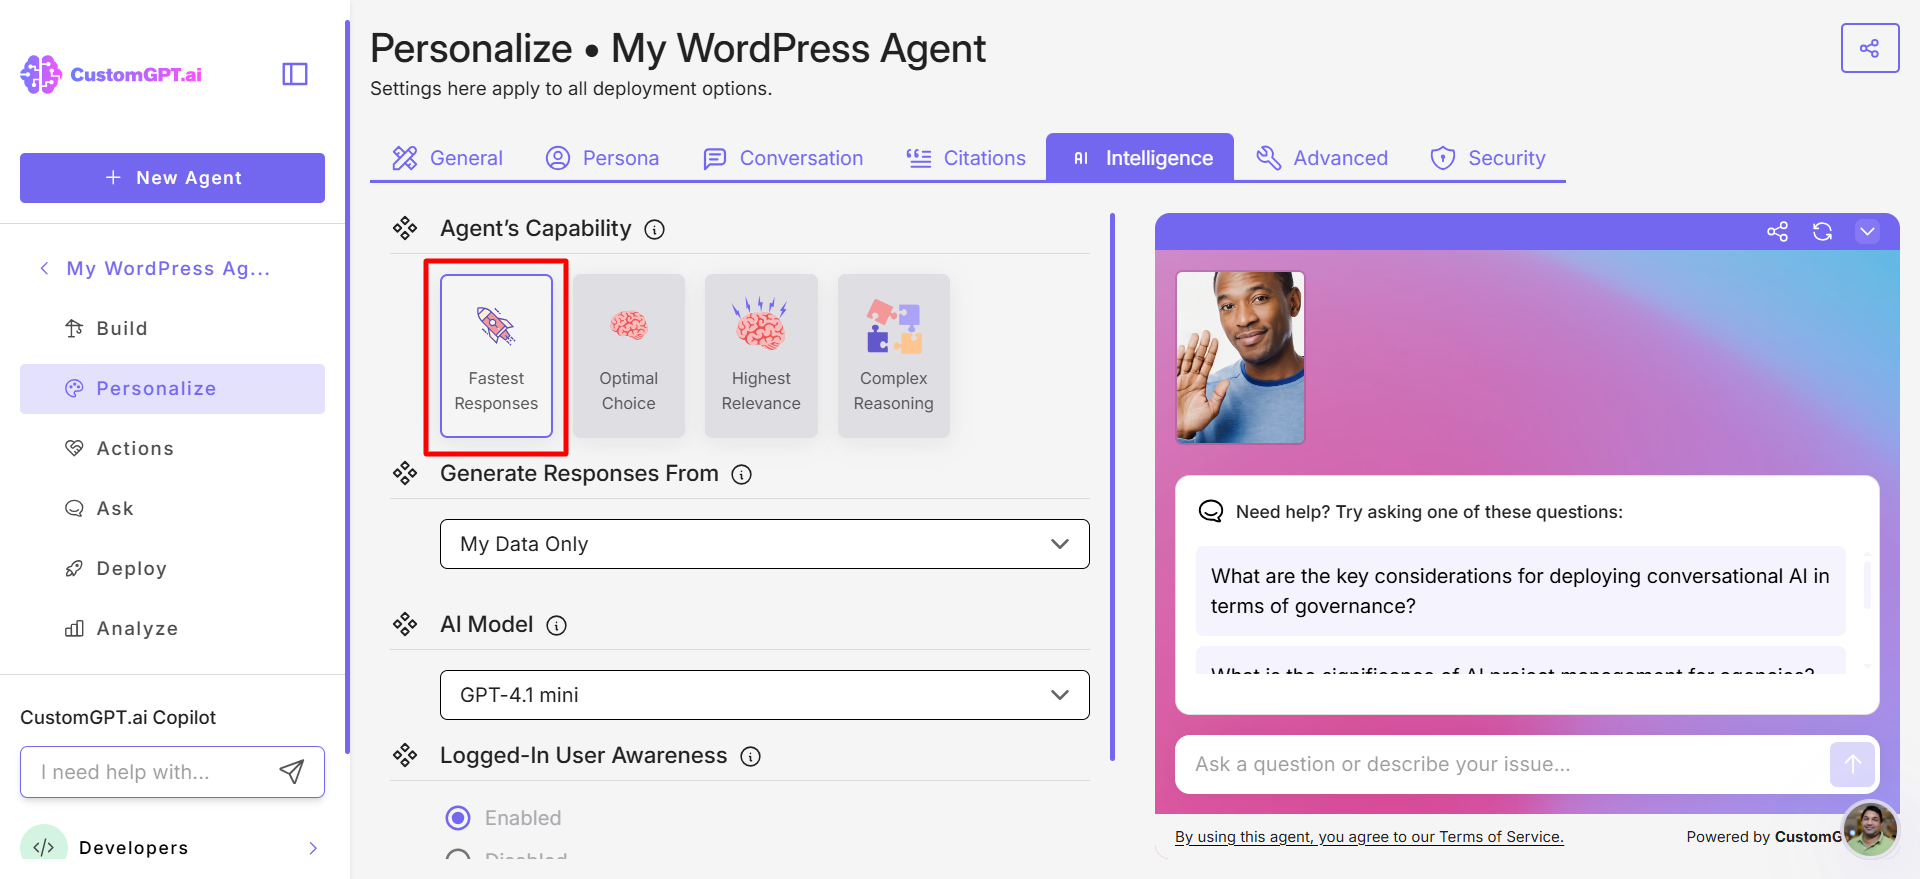The width and height of the screenshot is (1920, 879).
Task: Select the Fastest Responses capability card
Action: coord(496,356)
